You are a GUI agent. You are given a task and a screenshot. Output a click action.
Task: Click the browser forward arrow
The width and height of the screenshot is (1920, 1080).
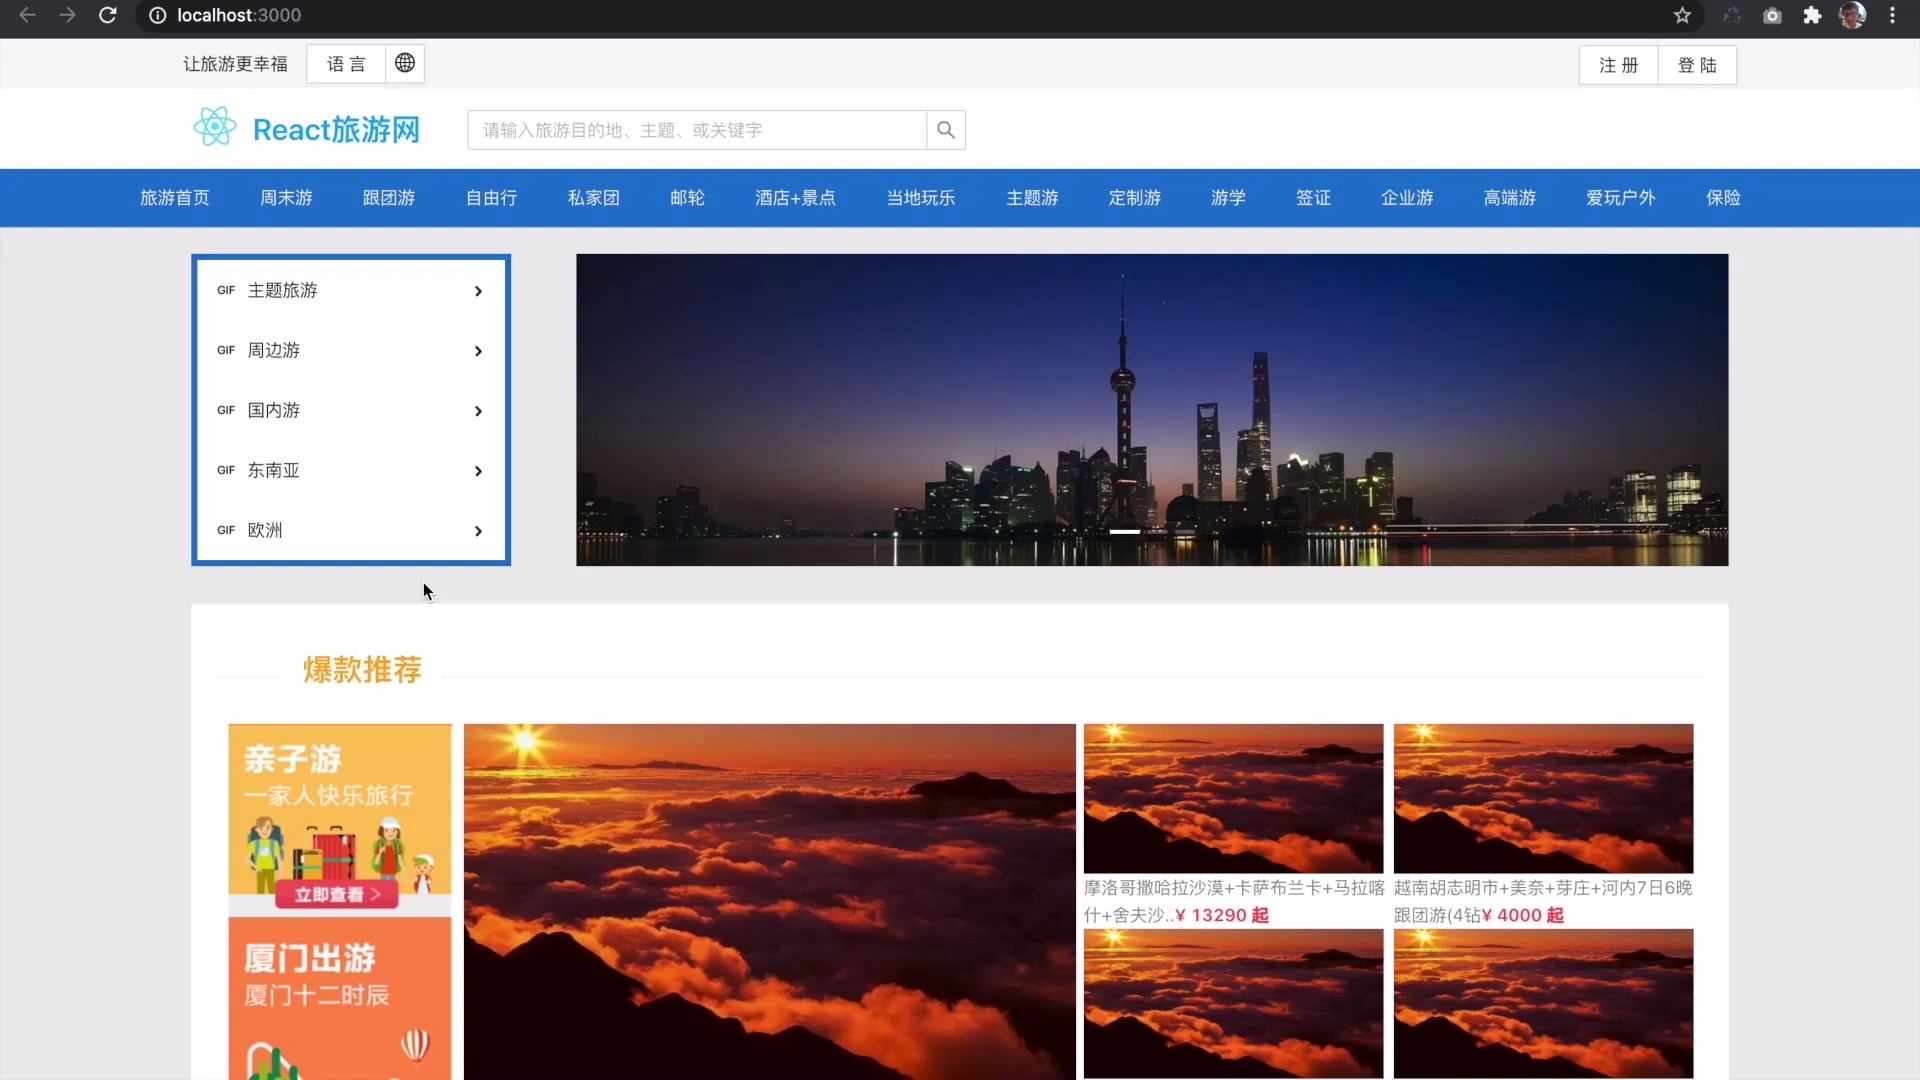[x=67, y=15]
